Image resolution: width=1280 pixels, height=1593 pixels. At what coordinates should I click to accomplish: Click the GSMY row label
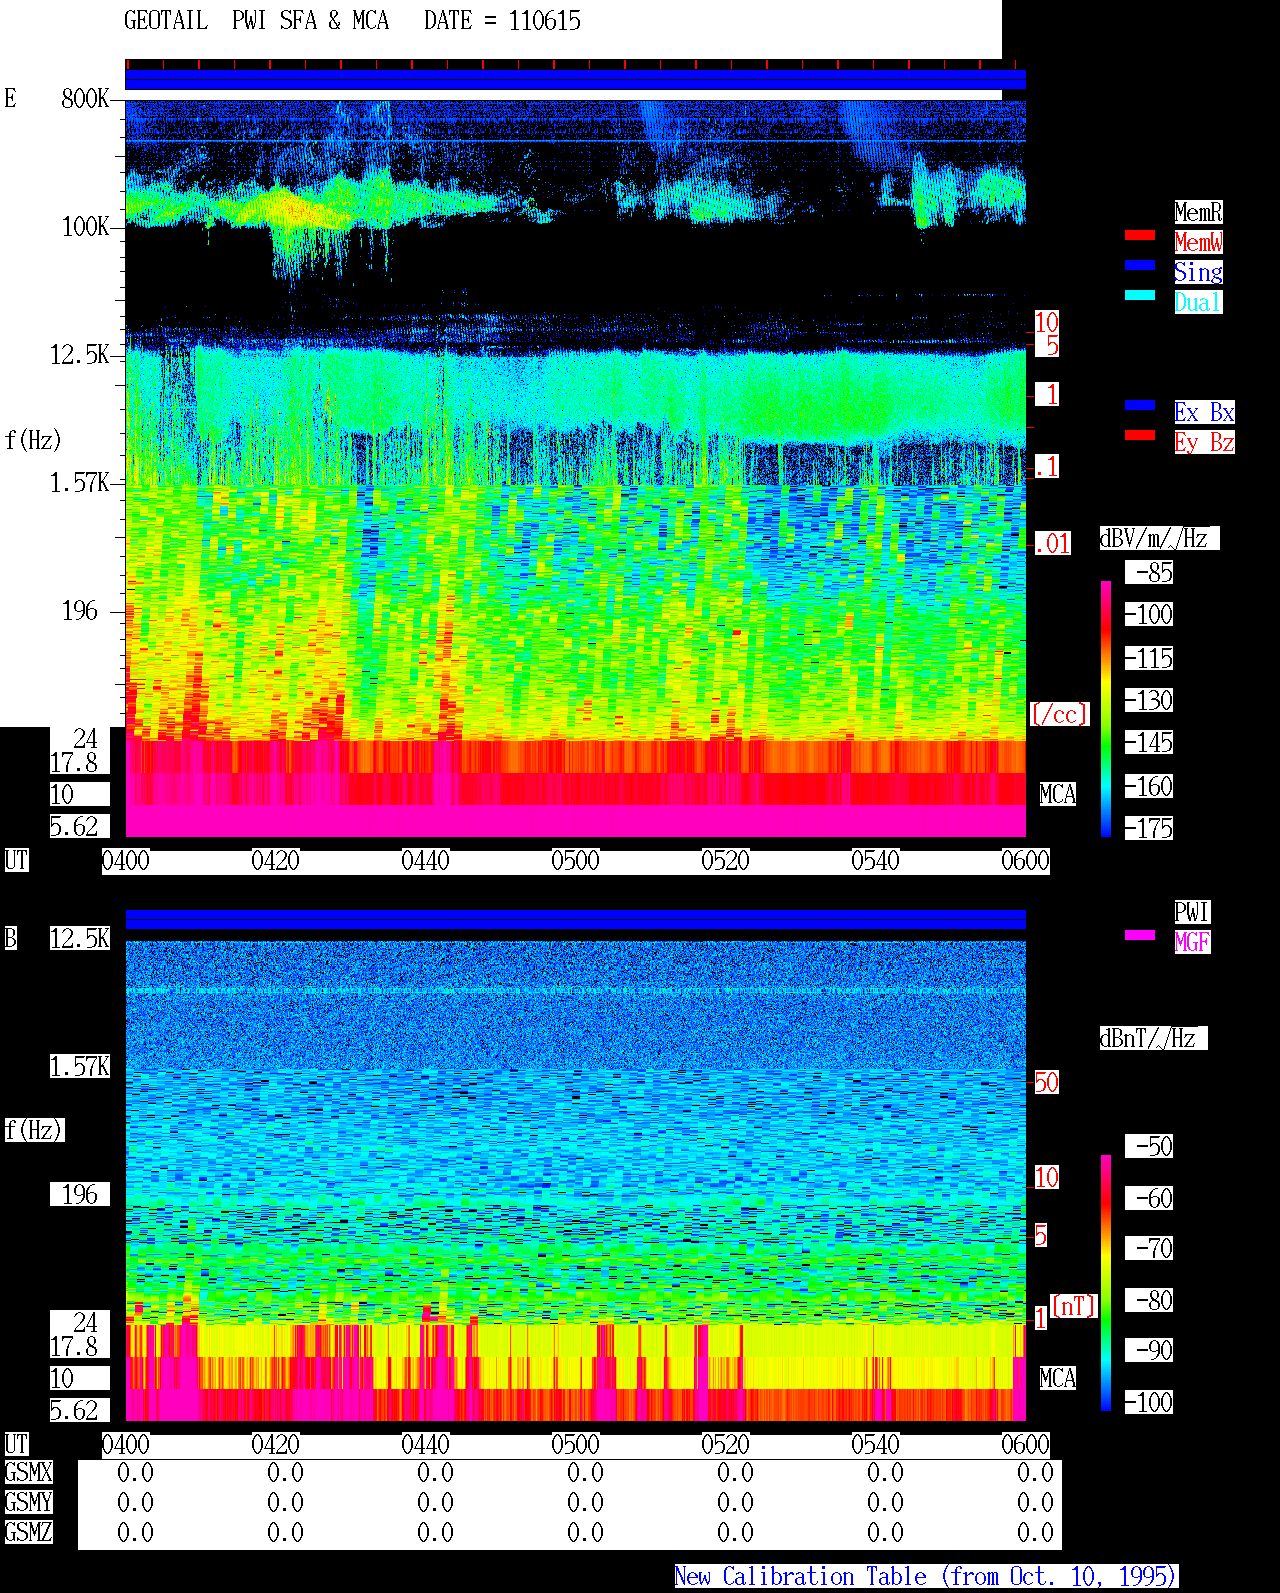coord(28,1502)
